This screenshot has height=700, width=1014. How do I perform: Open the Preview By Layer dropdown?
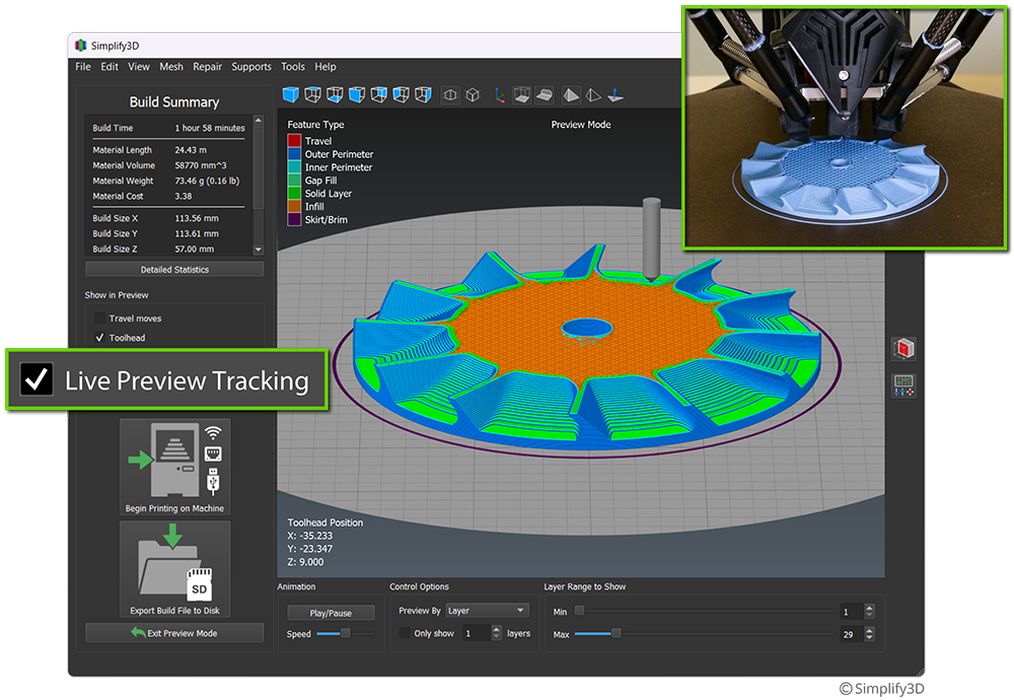(487, 610)
